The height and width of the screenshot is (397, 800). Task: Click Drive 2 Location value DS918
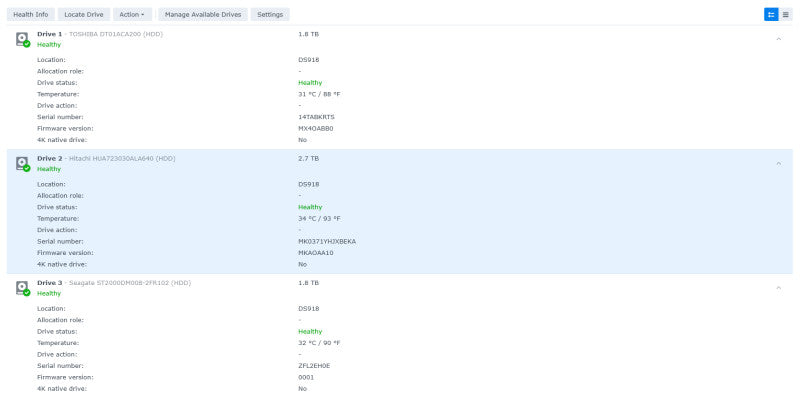click(309, 184)
